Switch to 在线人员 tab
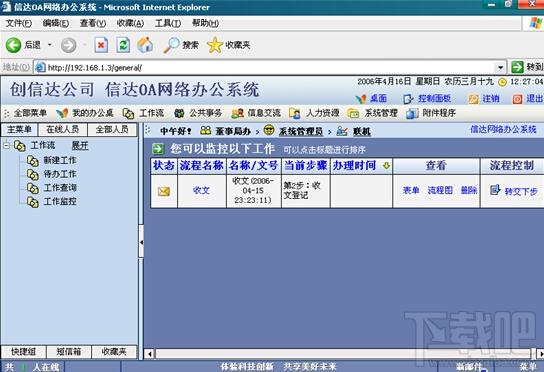 click(x=62, y=129)
